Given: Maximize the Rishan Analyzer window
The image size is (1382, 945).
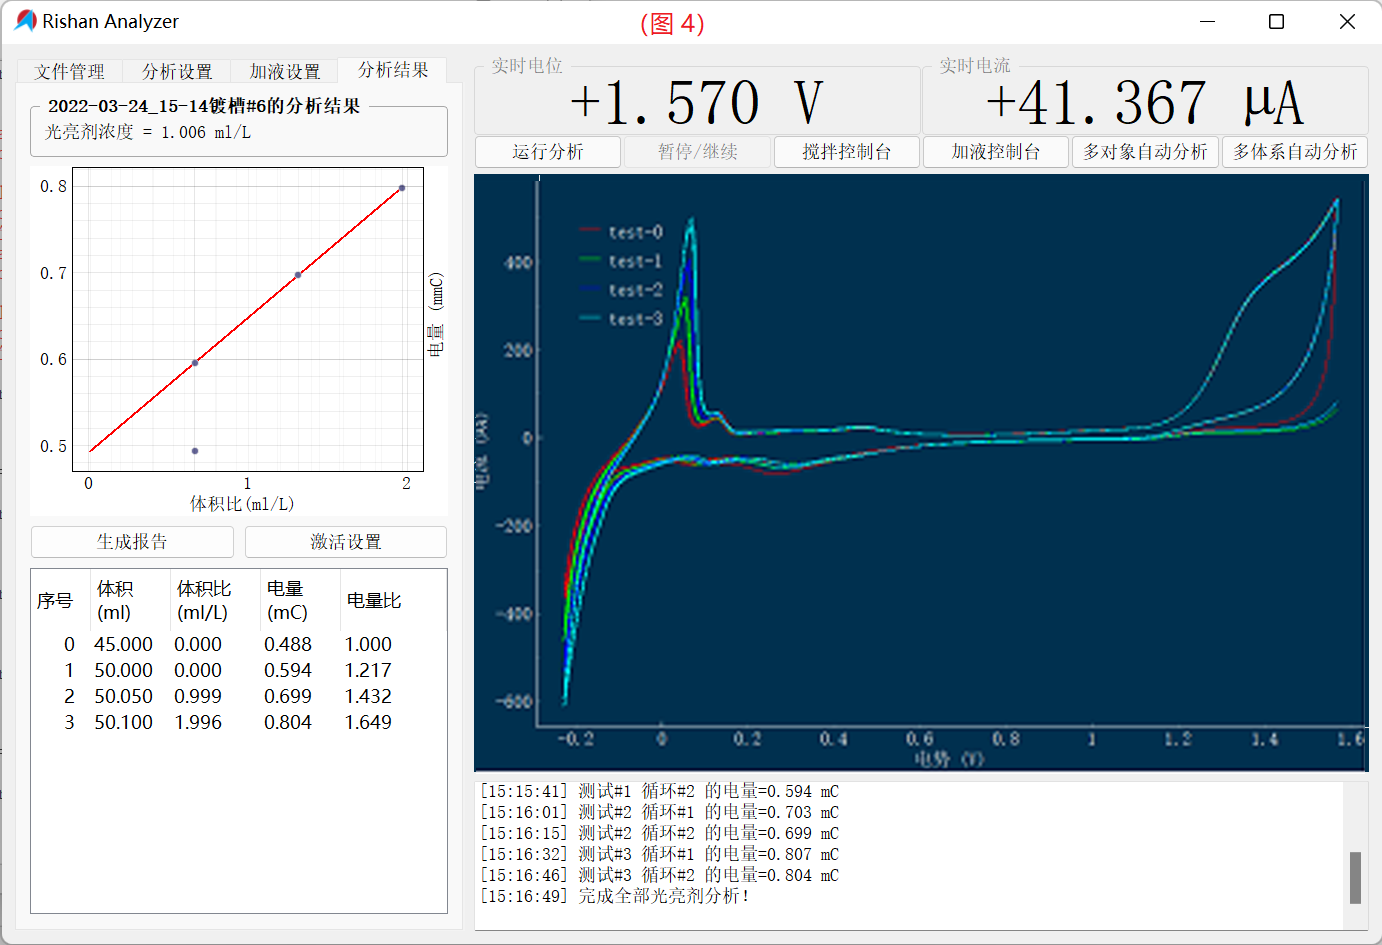Looking at the screenshot, I should (1276, 22).
